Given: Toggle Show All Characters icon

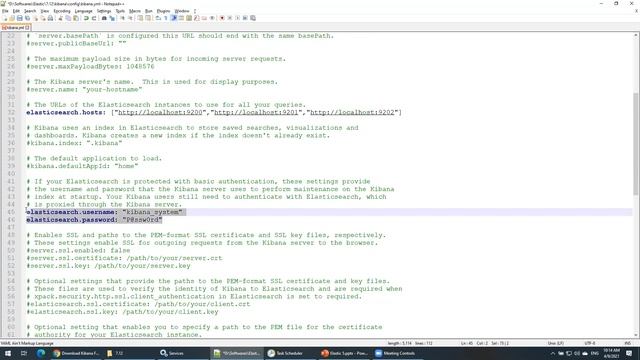Looking at the screenshot, I should pos(166,18).
